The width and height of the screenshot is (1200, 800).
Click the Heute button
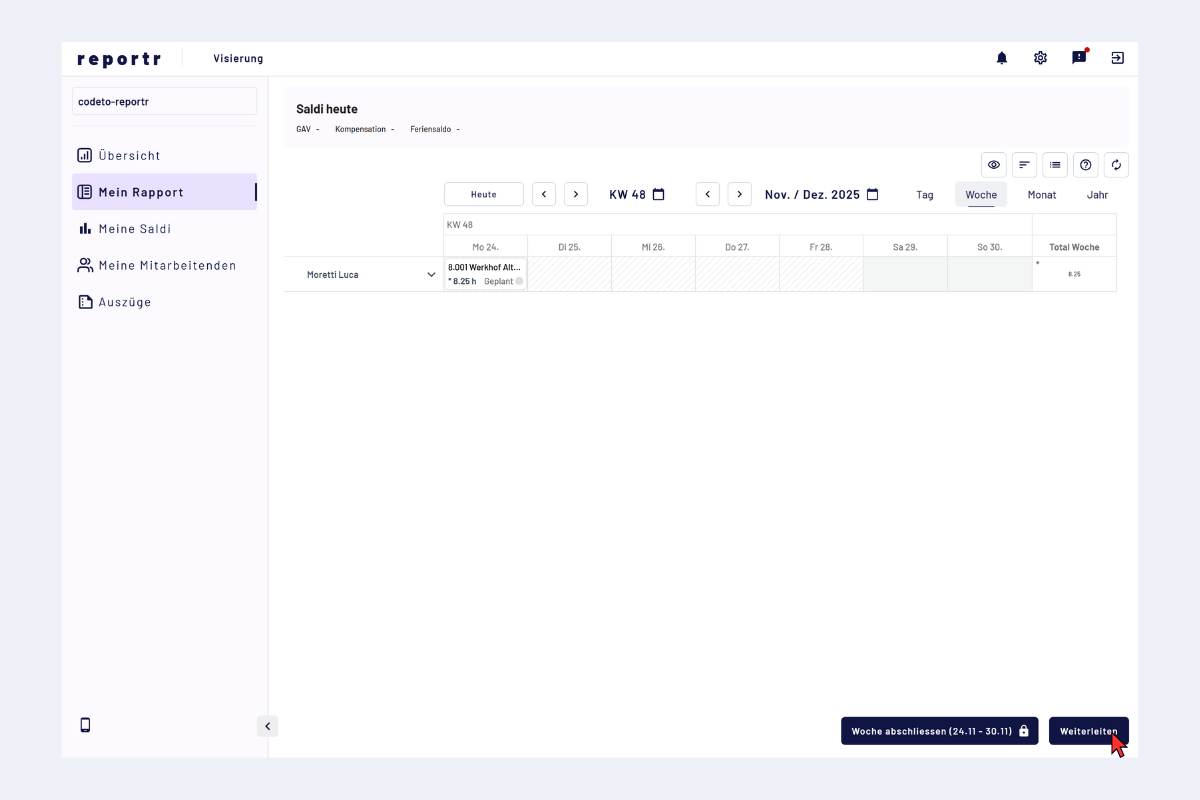pos(483,194)
